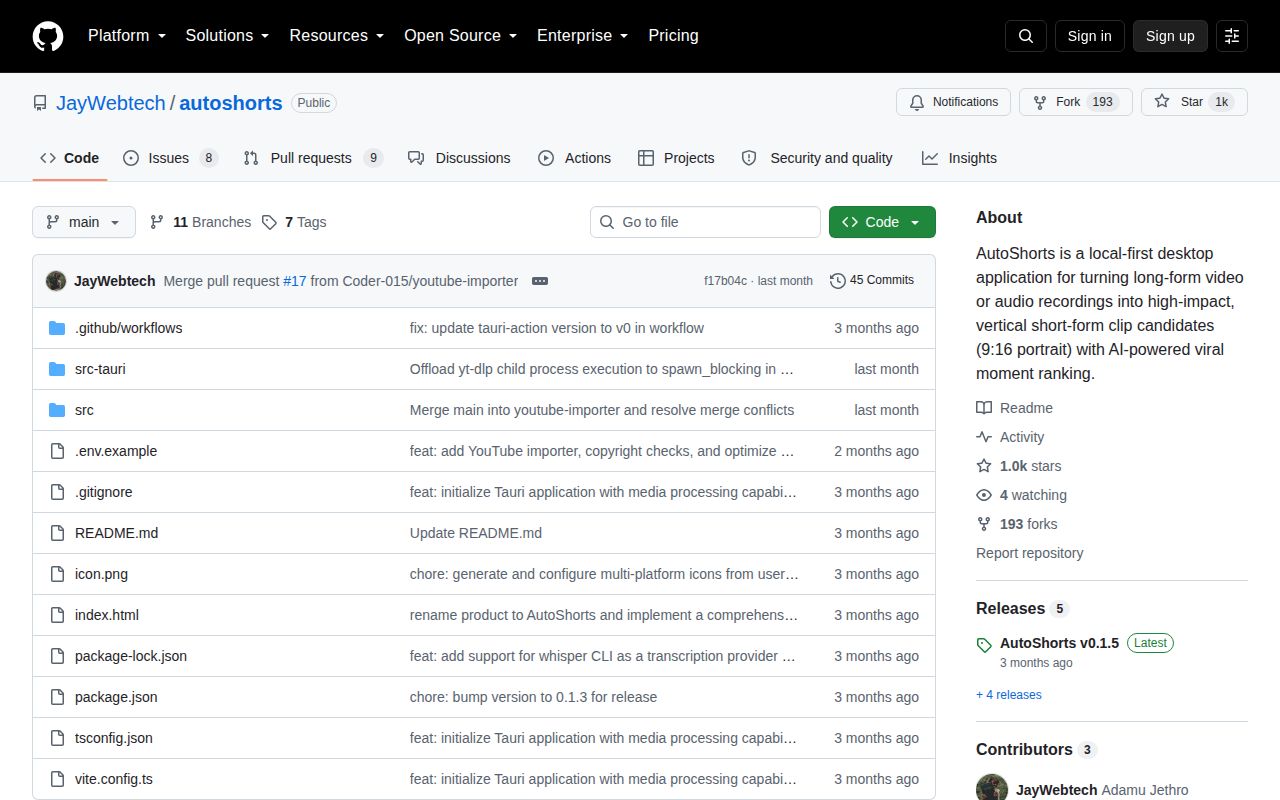Open the .env.example file
1280x800 pixels.
116,451
